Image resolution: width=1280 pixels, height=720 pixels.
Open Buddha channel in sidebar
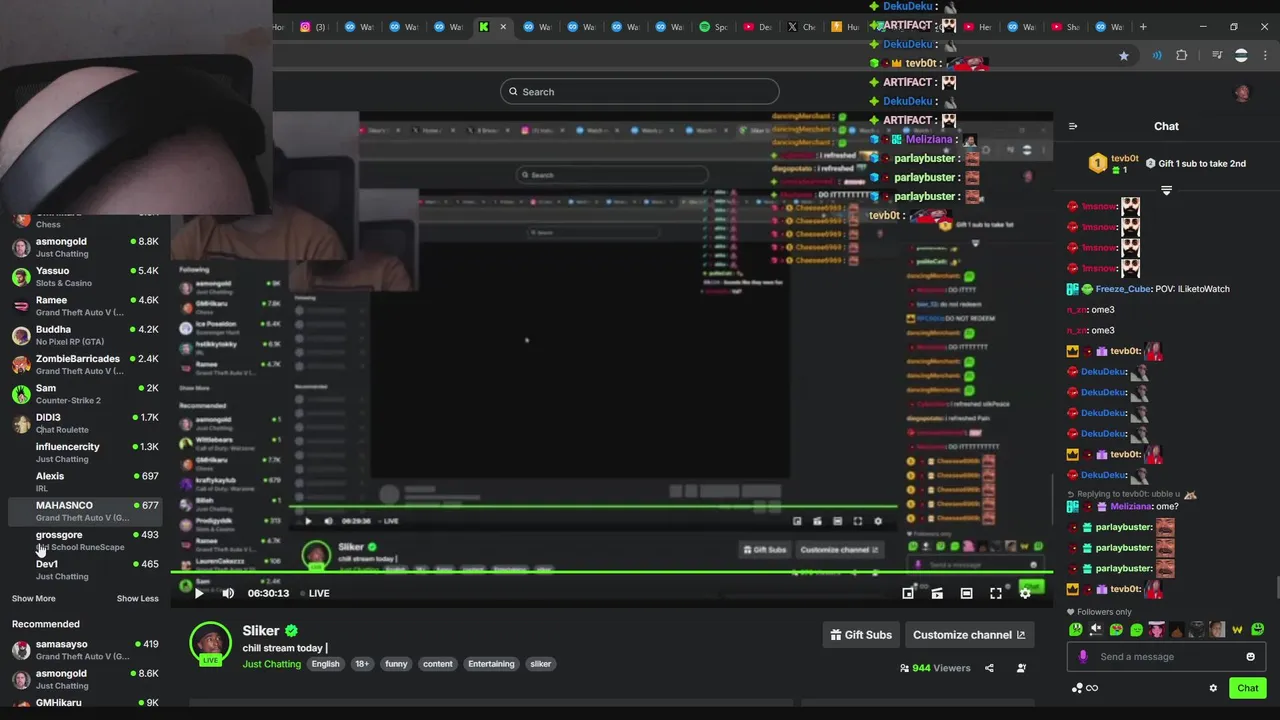84,335
